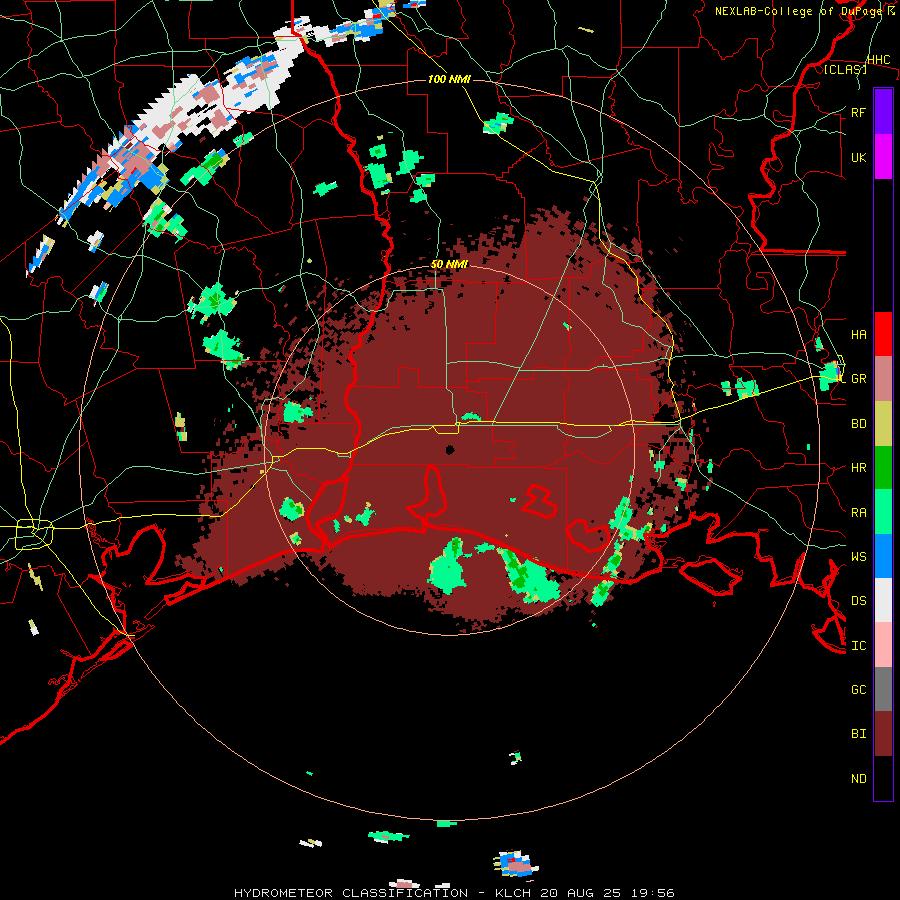Click the BD legend label
This screenshot has width=900, height=900.
859,424
